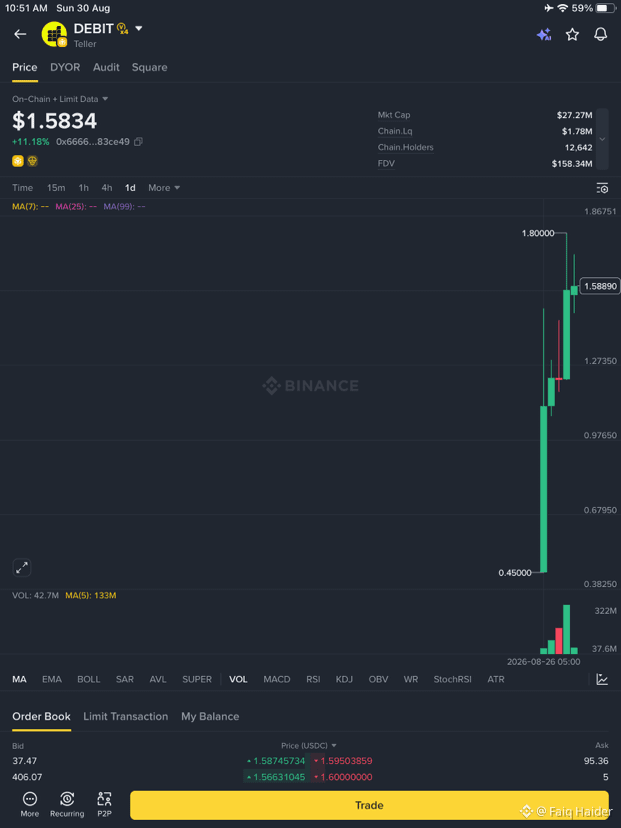This screenshot has width=621, height=828.
Task: Toggle MACD indicator
Action: (x=277, y=680)
